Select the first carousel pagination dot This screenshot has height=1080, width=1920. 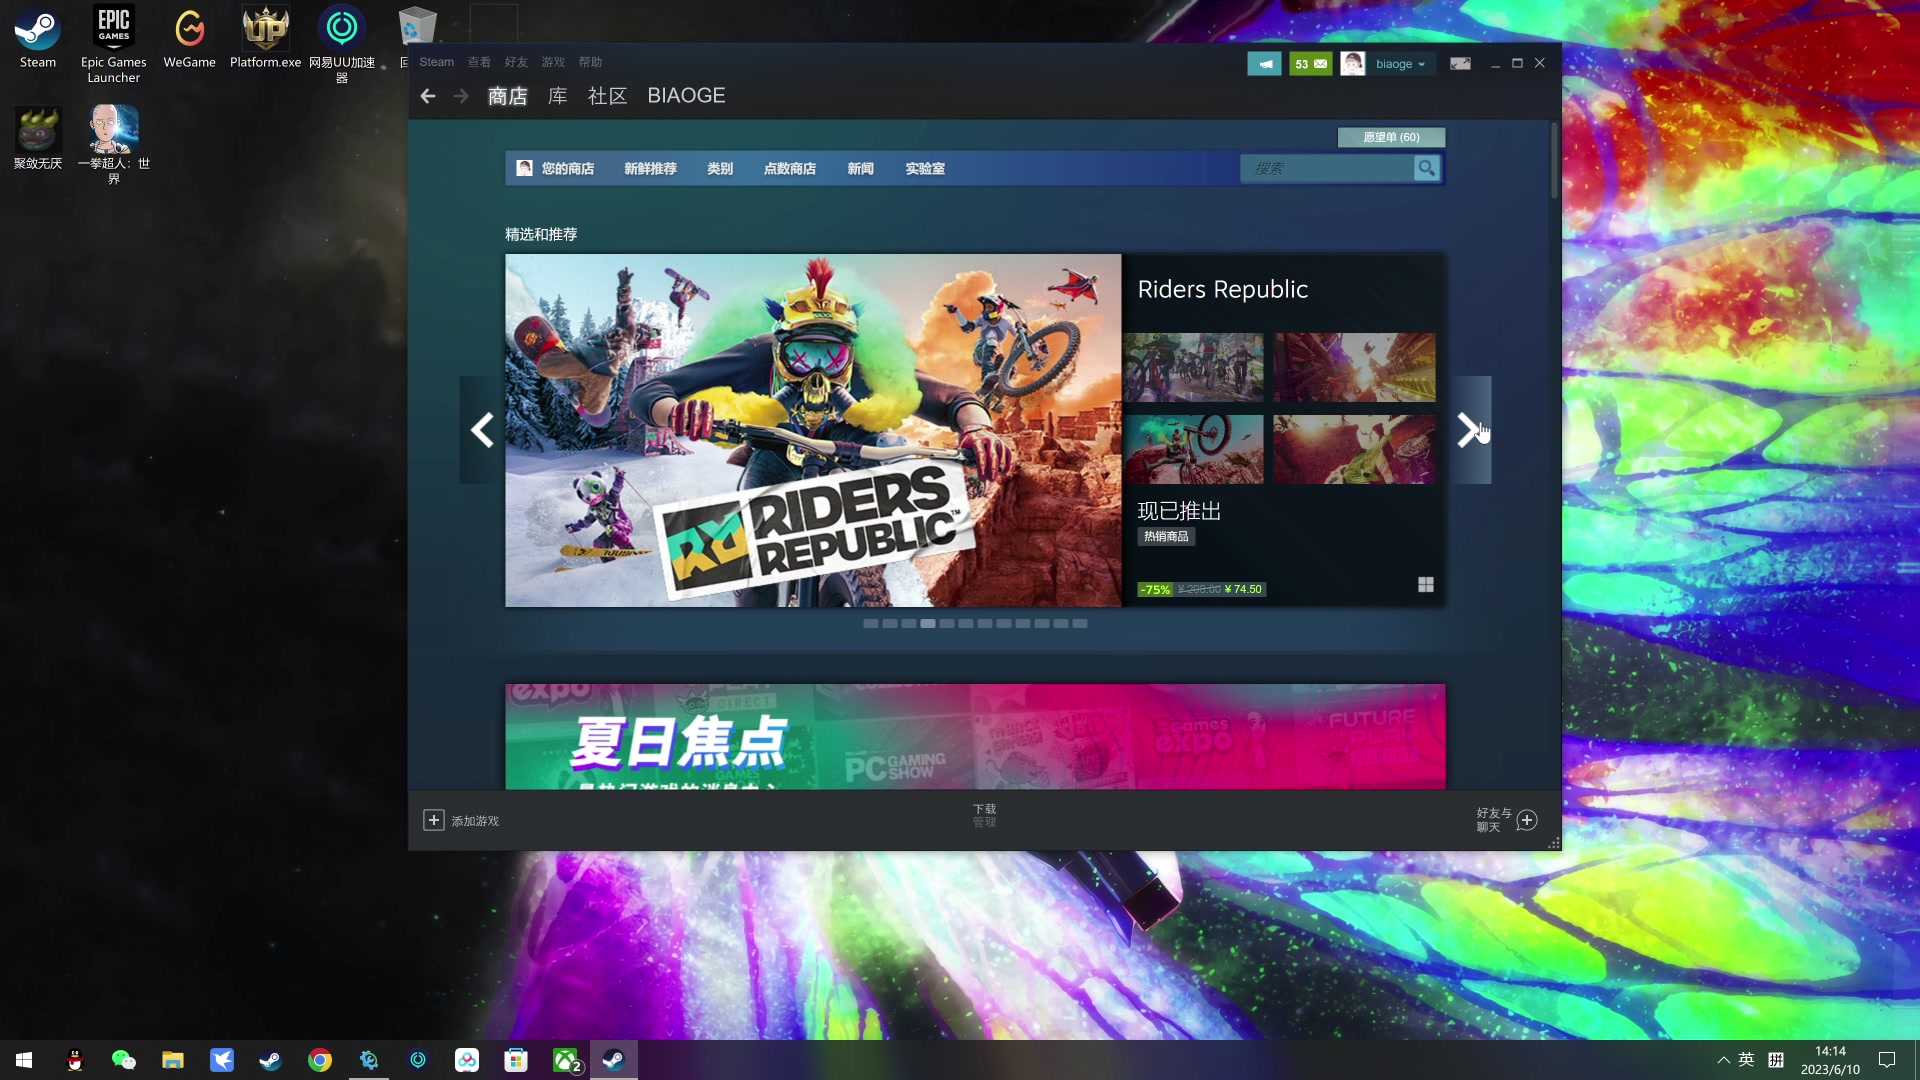click(x=871, y=623)
